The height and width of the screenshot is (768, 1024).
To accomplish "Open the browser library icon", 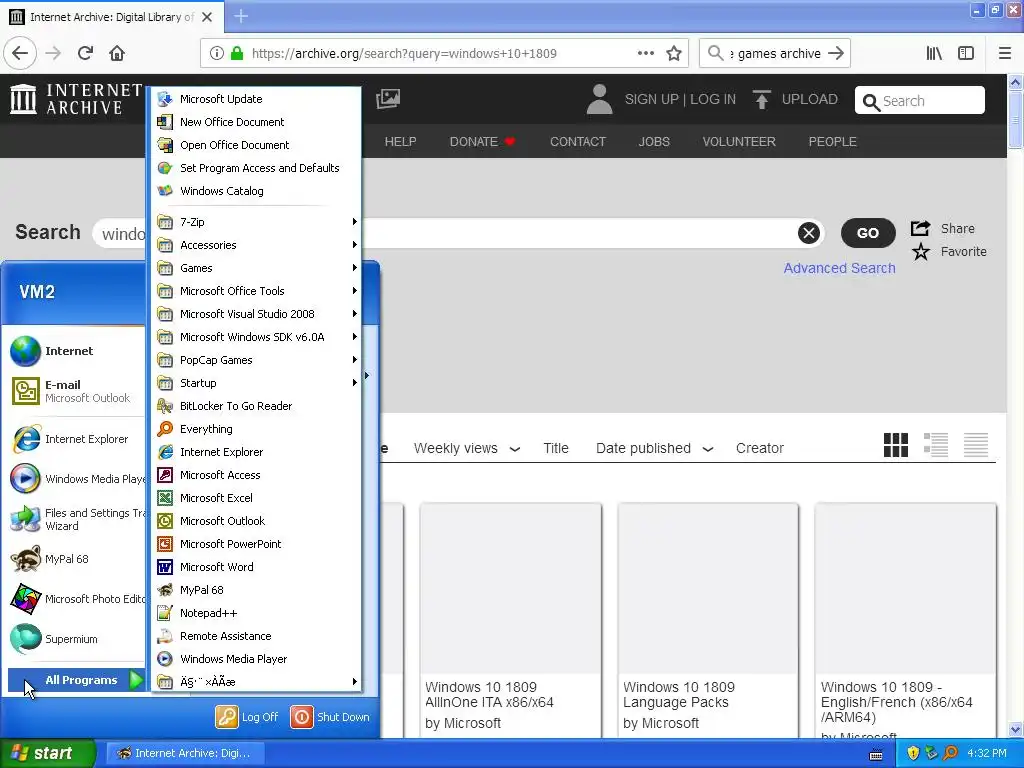I will [x=934, y=53].
